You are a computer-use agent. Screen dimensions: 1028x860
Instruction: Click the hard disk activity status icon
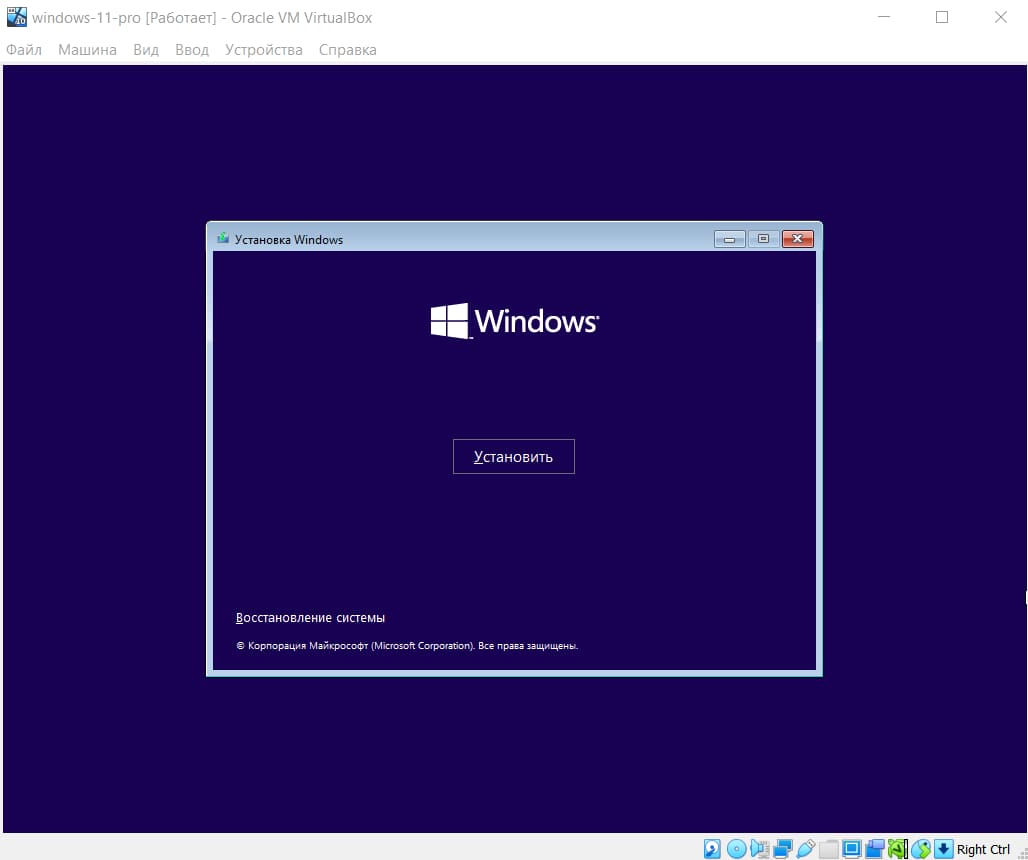tap(712, 849)
